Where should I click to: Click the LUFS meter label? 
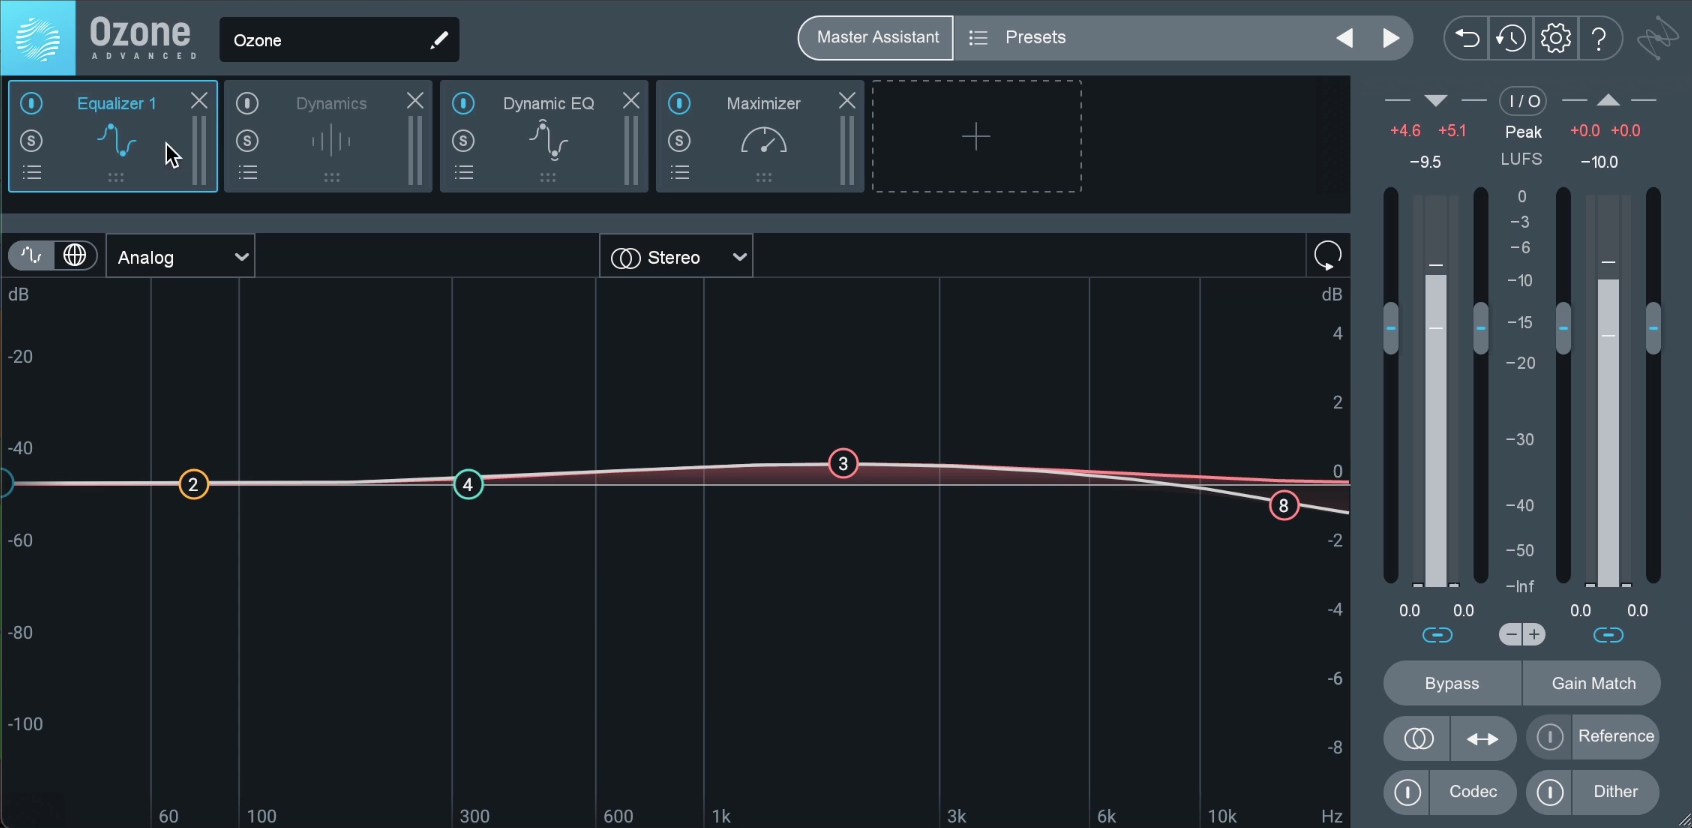tap(1521, 159)
